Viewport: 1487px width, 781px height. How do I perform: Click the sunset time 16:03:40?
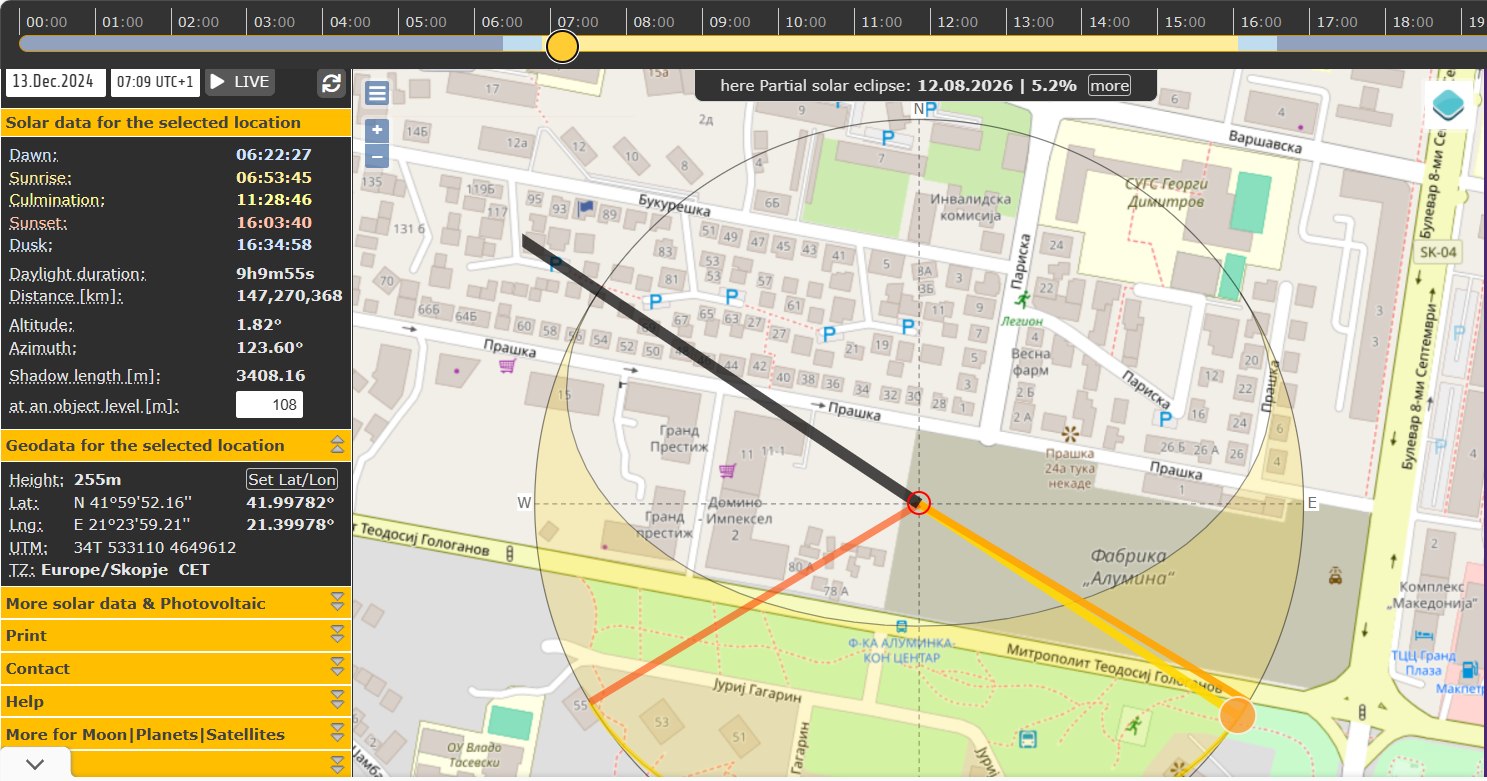pos(274,222)
